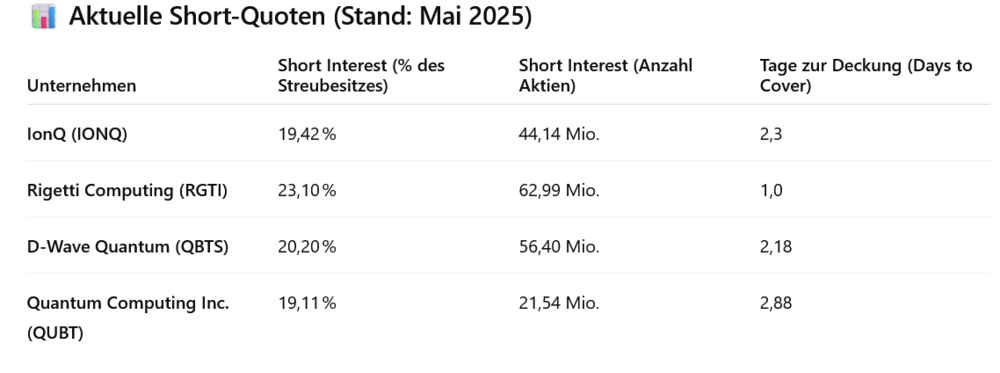The width and height of the screenshot is (1000, 373).
Task: Click the bar chart emoji icon
Action: pyautogui.click(x=43, y=17)
